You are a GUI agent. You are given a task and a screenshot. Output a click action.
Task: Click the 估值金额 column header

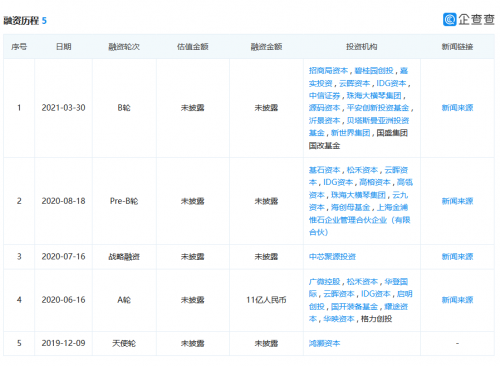click(x=193, y=47)
